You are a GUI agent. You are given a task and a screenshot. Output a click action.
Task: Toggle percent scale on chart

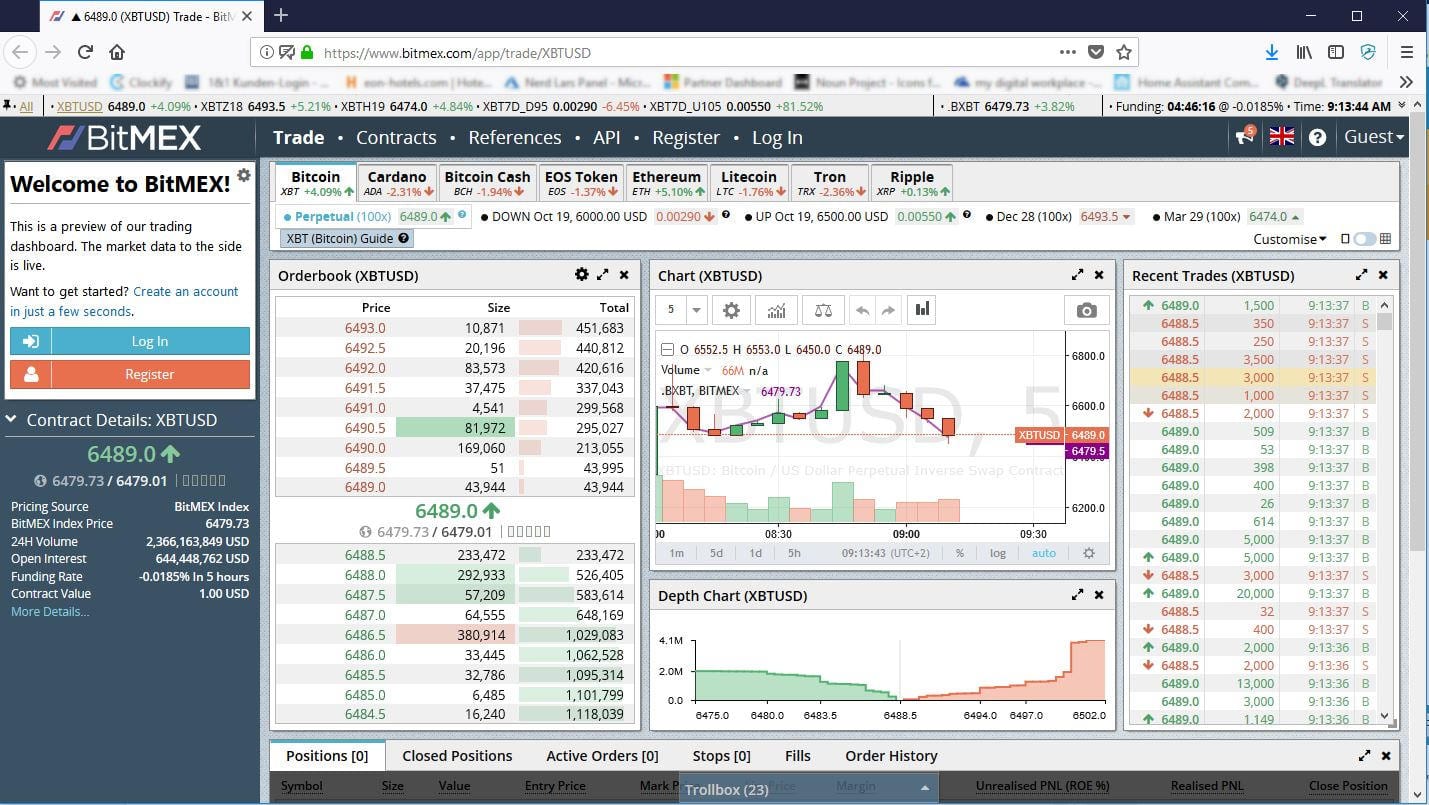click(x=960, y=553)
